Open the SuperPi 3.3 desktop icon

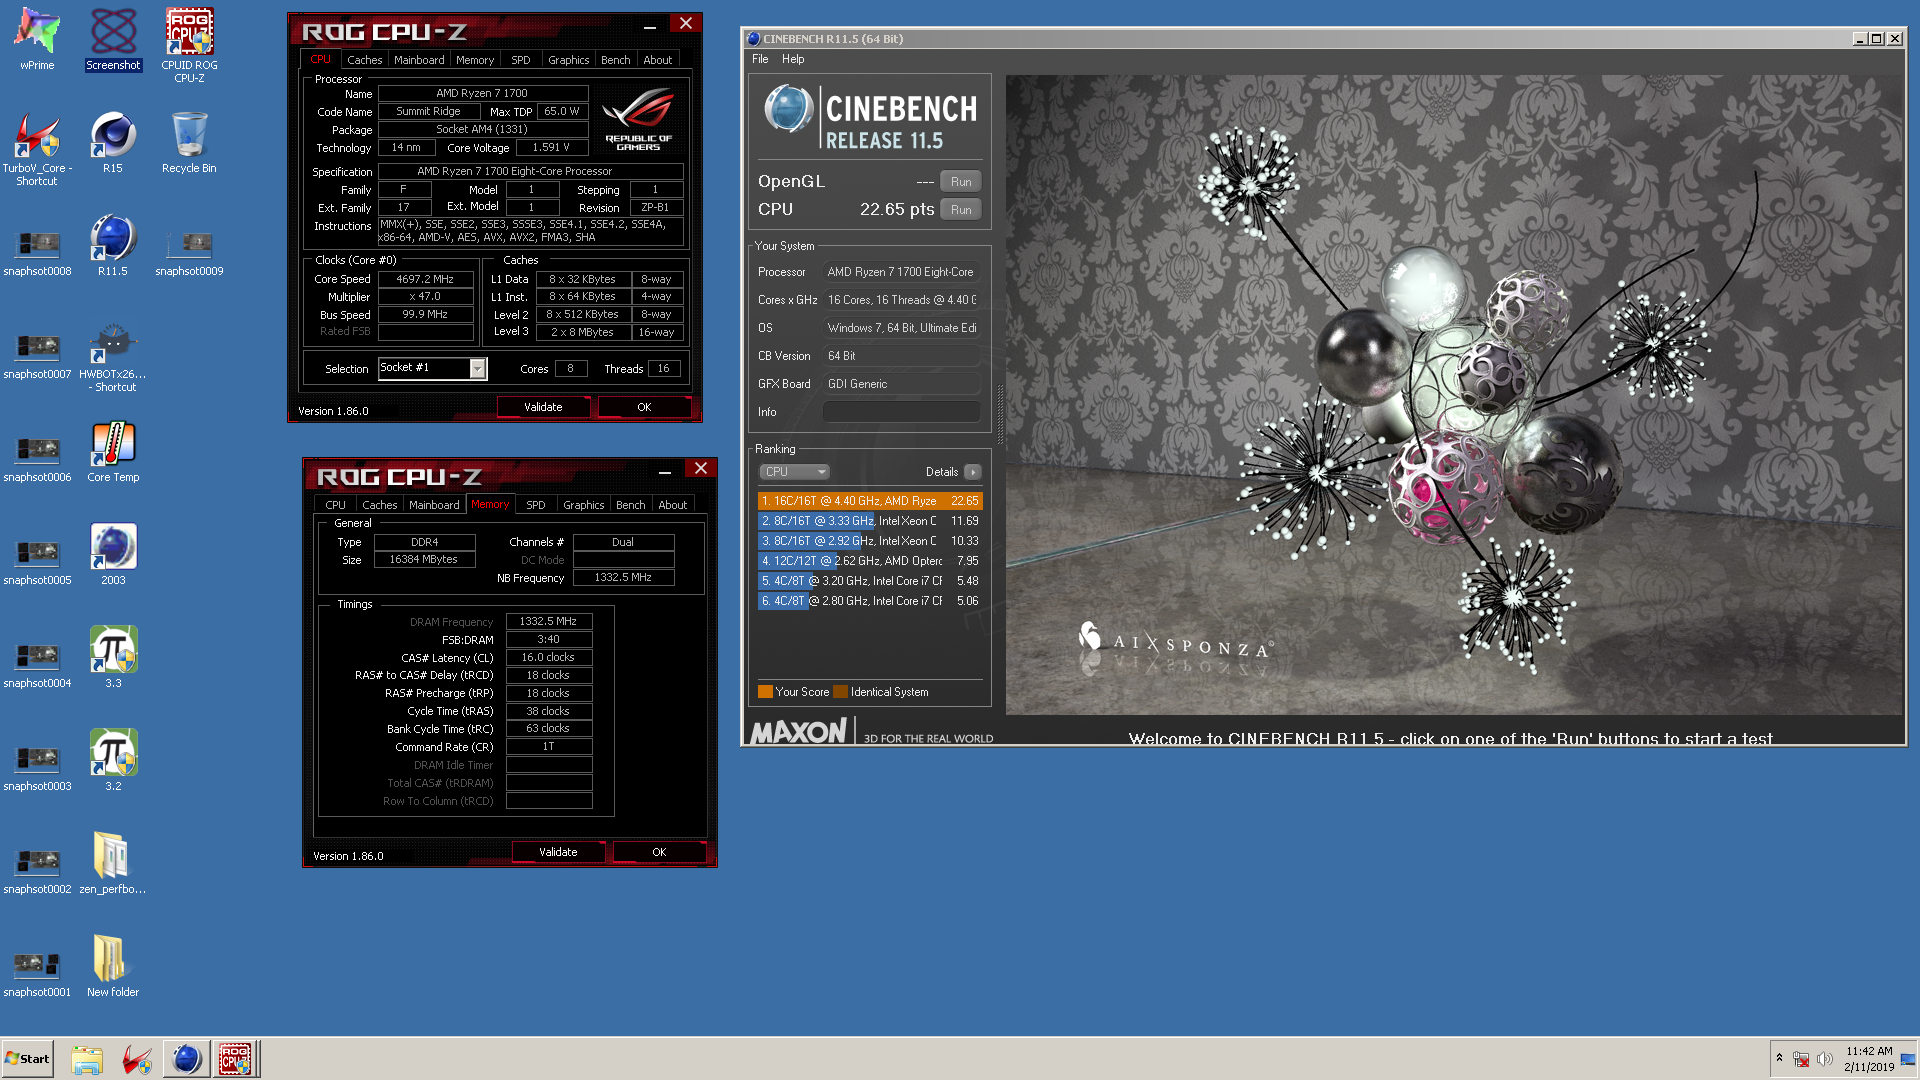coord(113,657)
